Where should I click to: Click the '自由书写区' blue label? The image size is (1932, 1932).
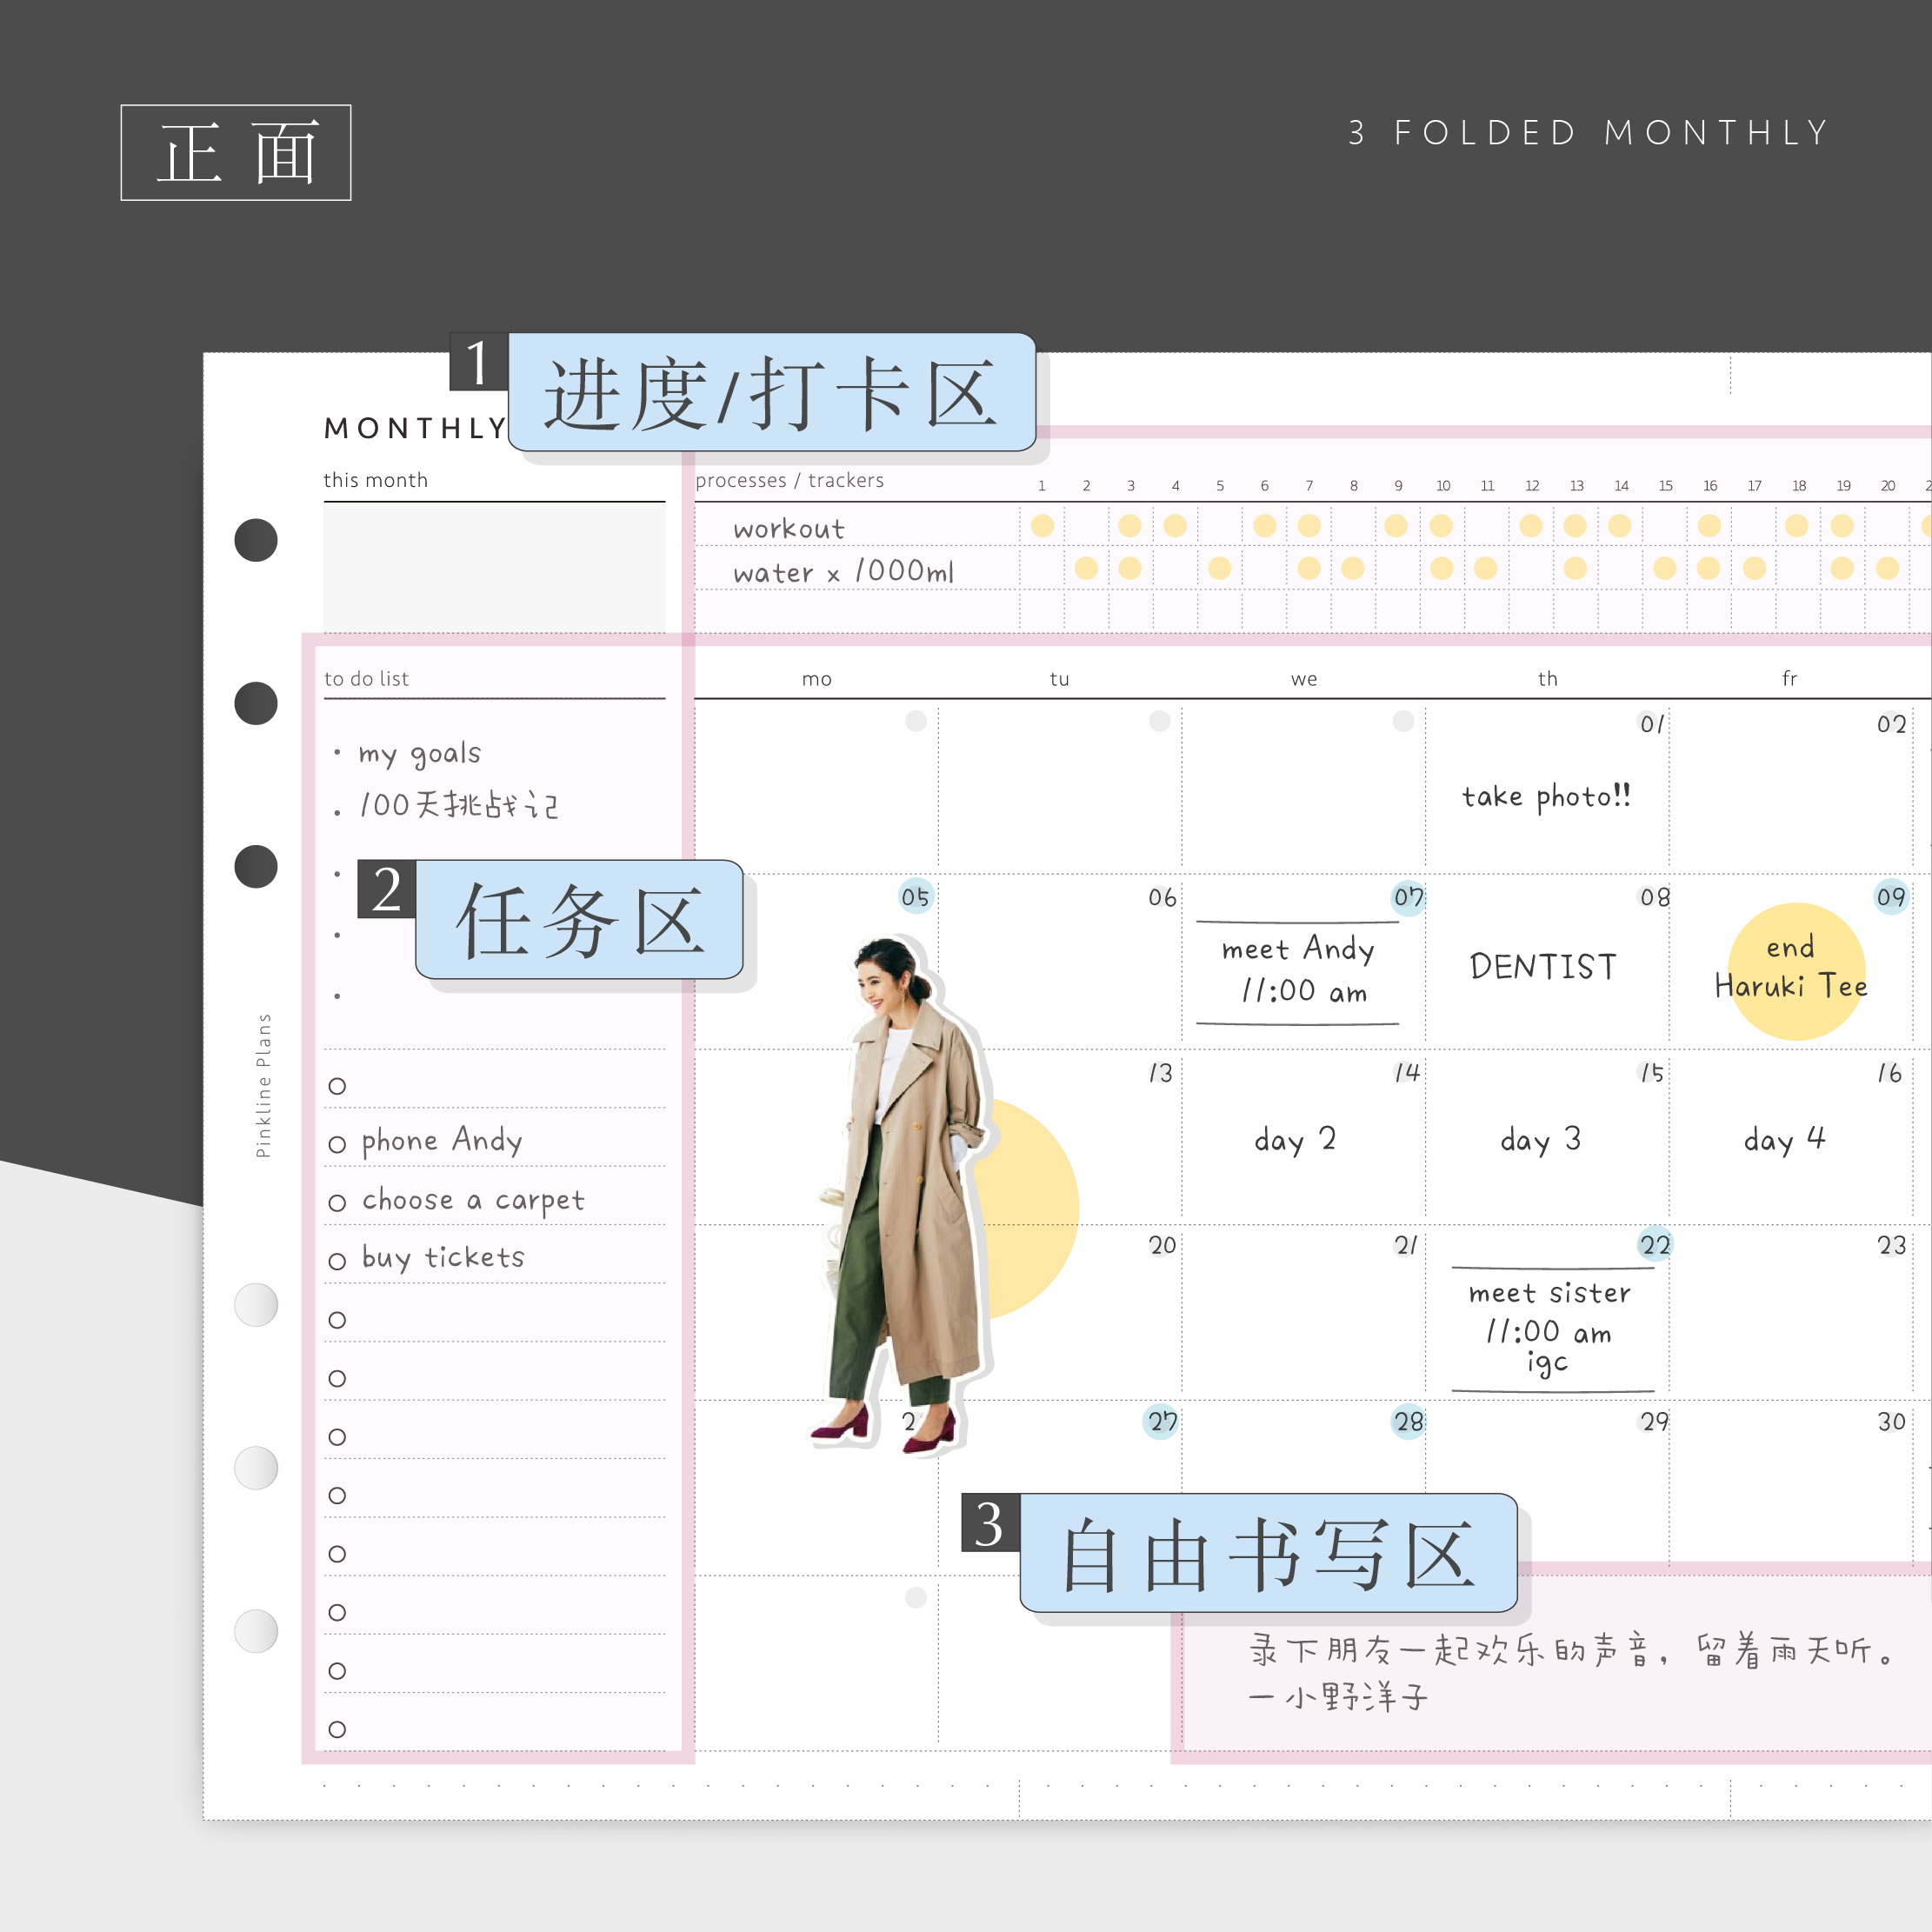point(1267,1553)
